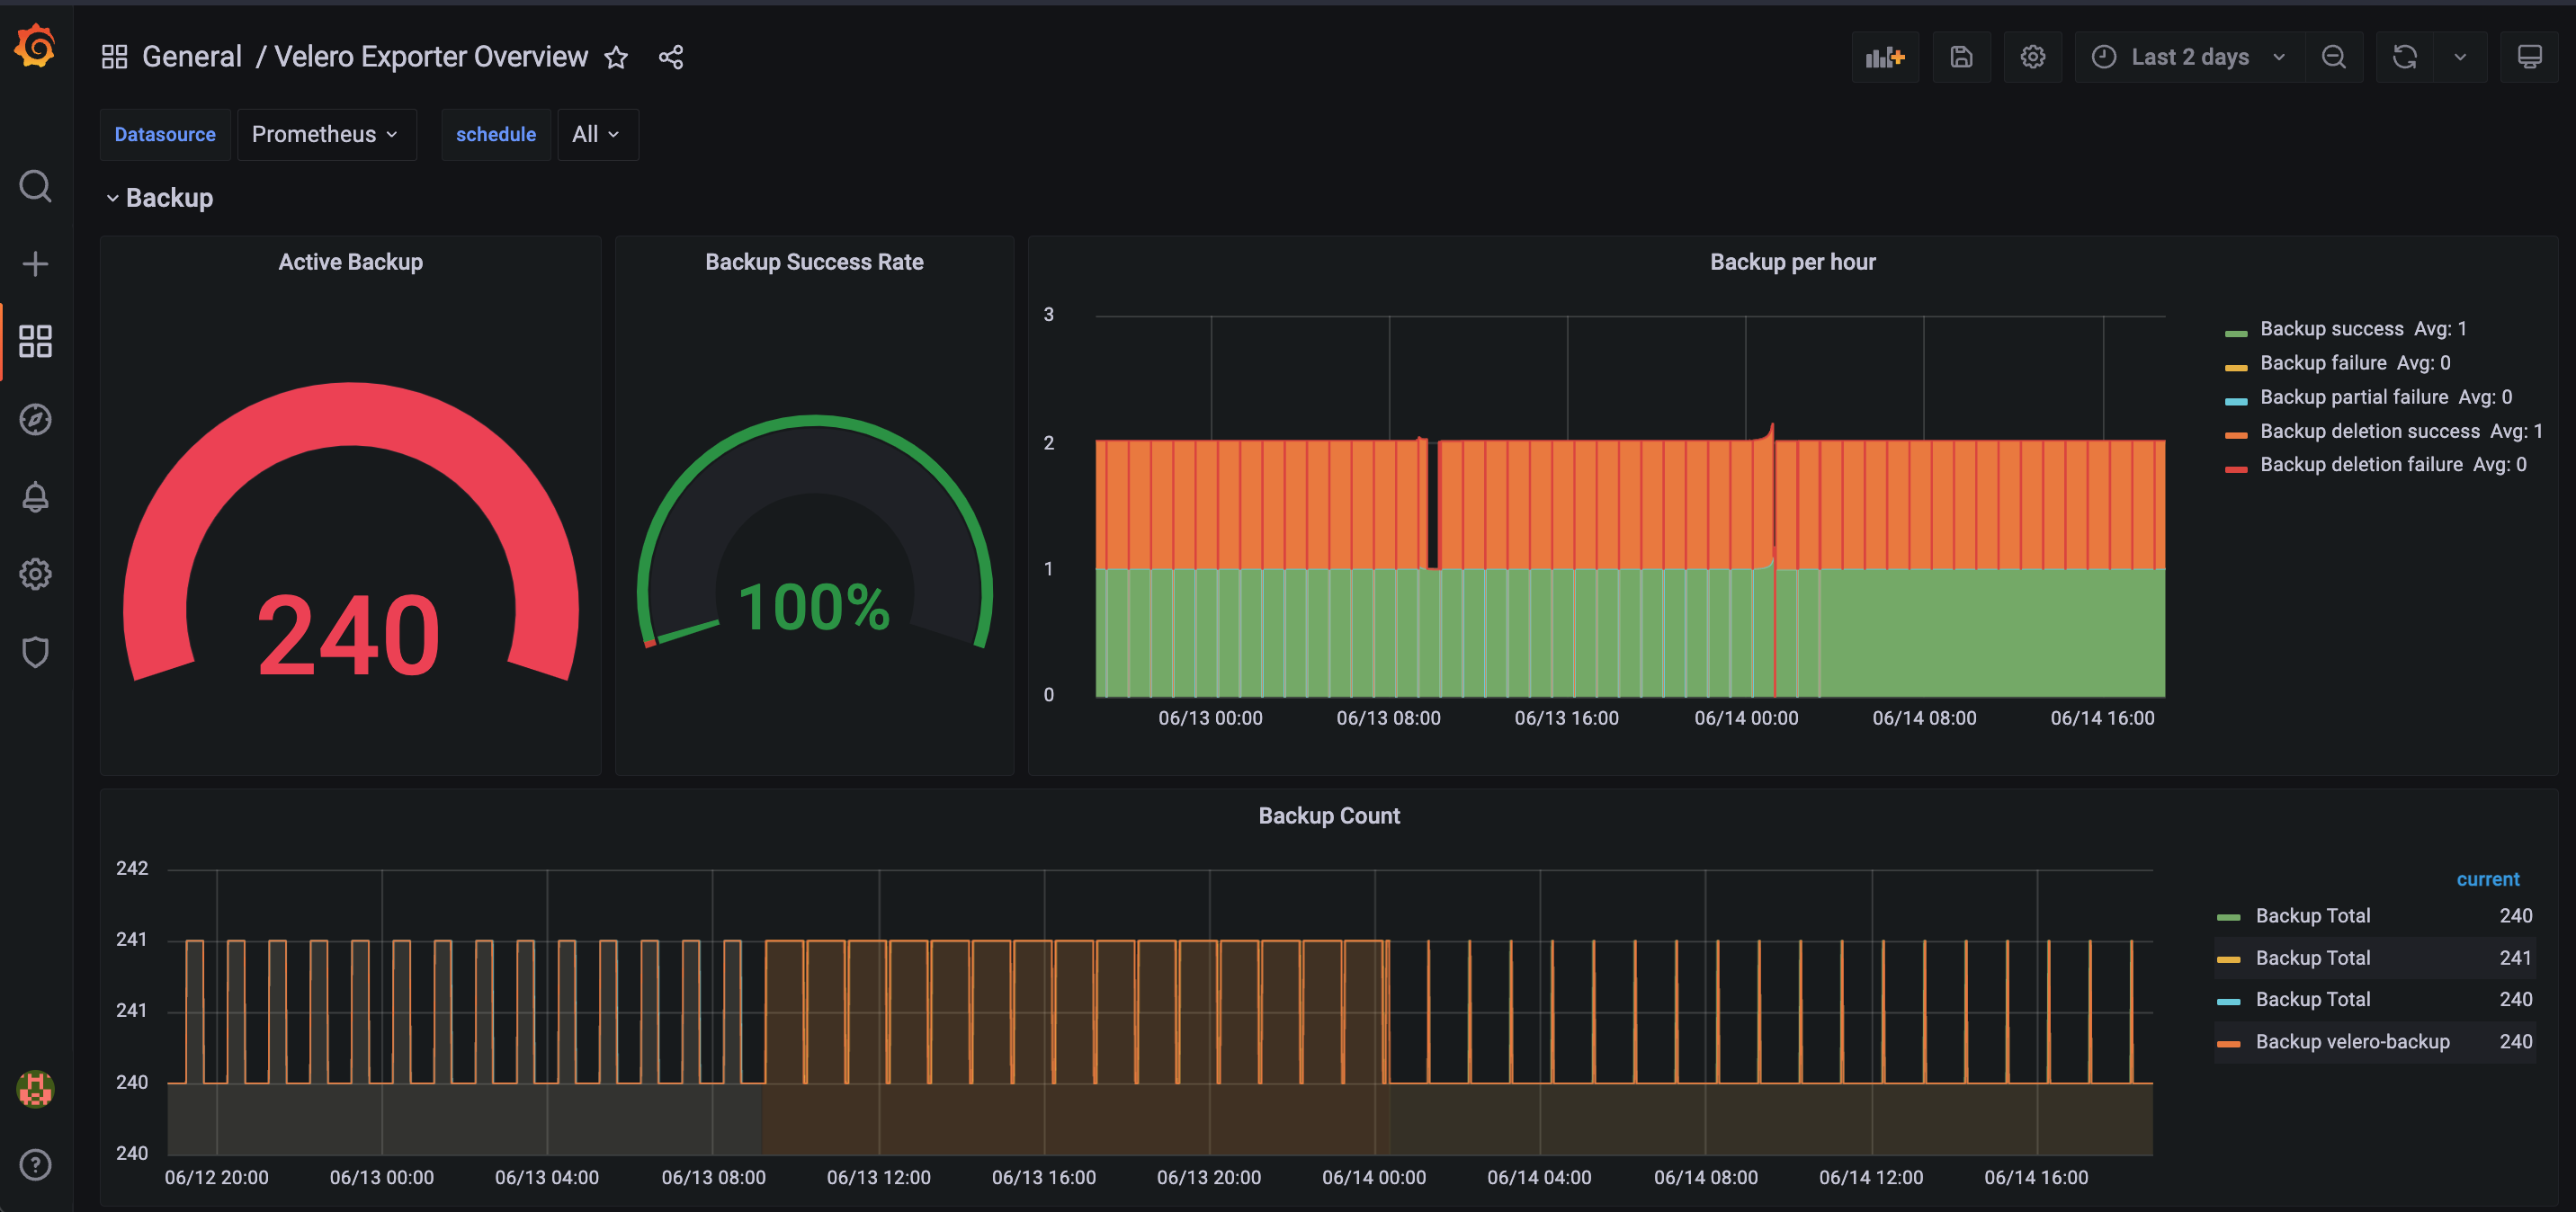Viewport: 2576px width, 1212px height.
Task: Open the Prometheus datasource dropdown
Action: [x=325, y=134]
